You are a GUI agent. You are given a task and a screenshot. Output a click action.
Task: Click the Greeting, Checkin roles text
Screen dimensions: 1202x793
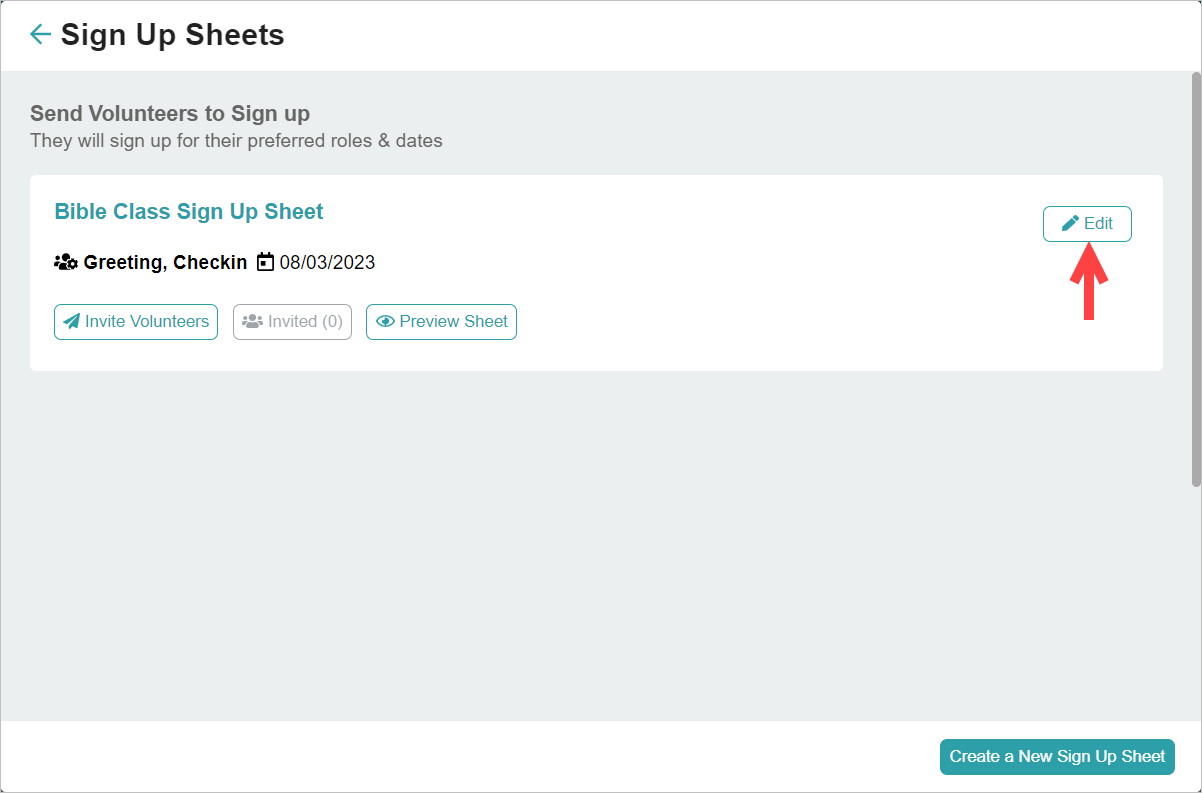point(165,263)
